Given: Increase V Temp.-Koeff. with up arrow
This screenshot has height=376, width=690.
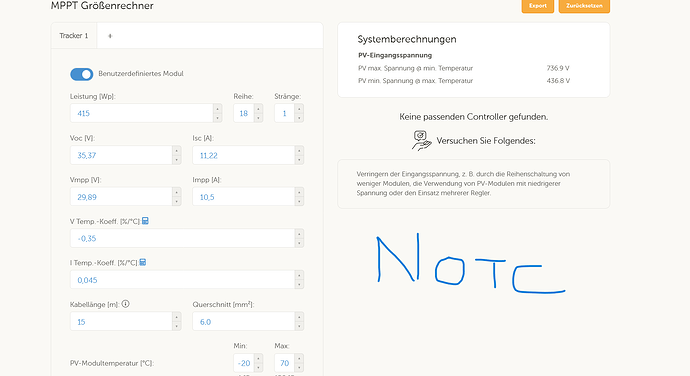Looking at the screenshot, I should 299,234.
